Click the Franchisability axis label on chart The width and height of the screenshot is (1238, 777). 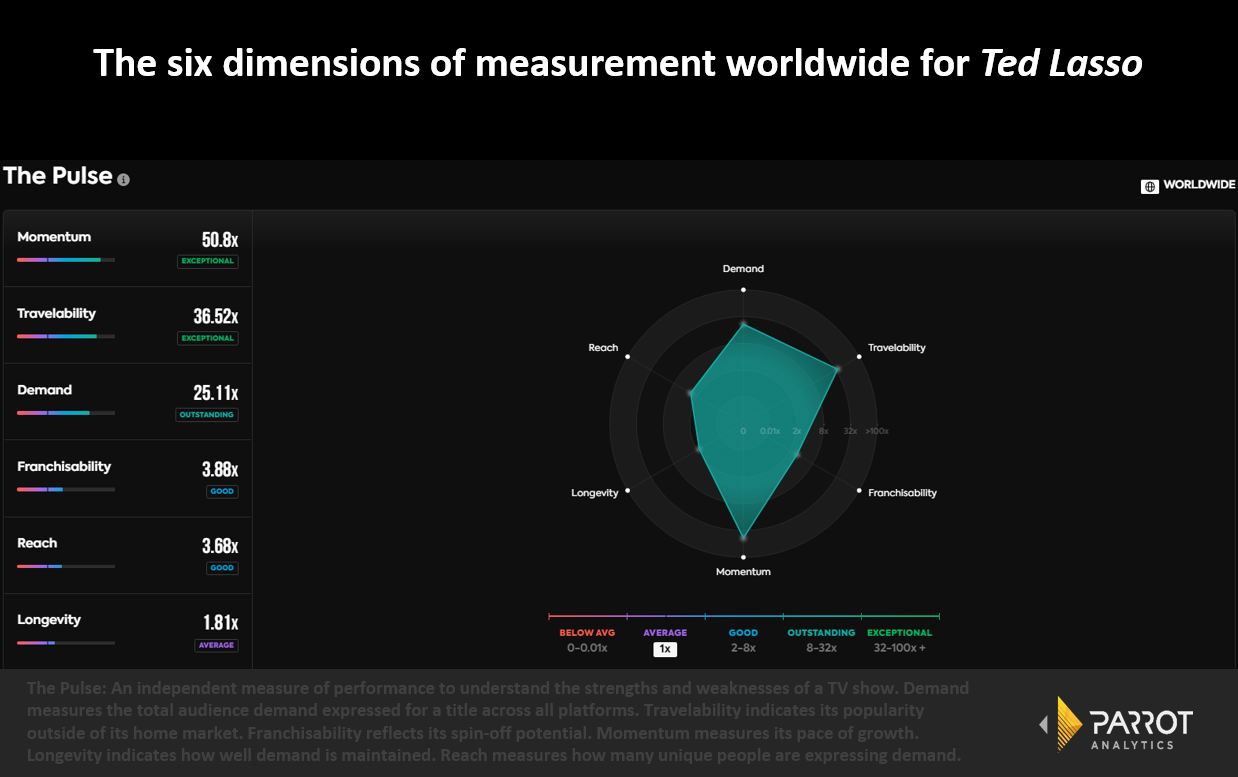tap(903, 493)
